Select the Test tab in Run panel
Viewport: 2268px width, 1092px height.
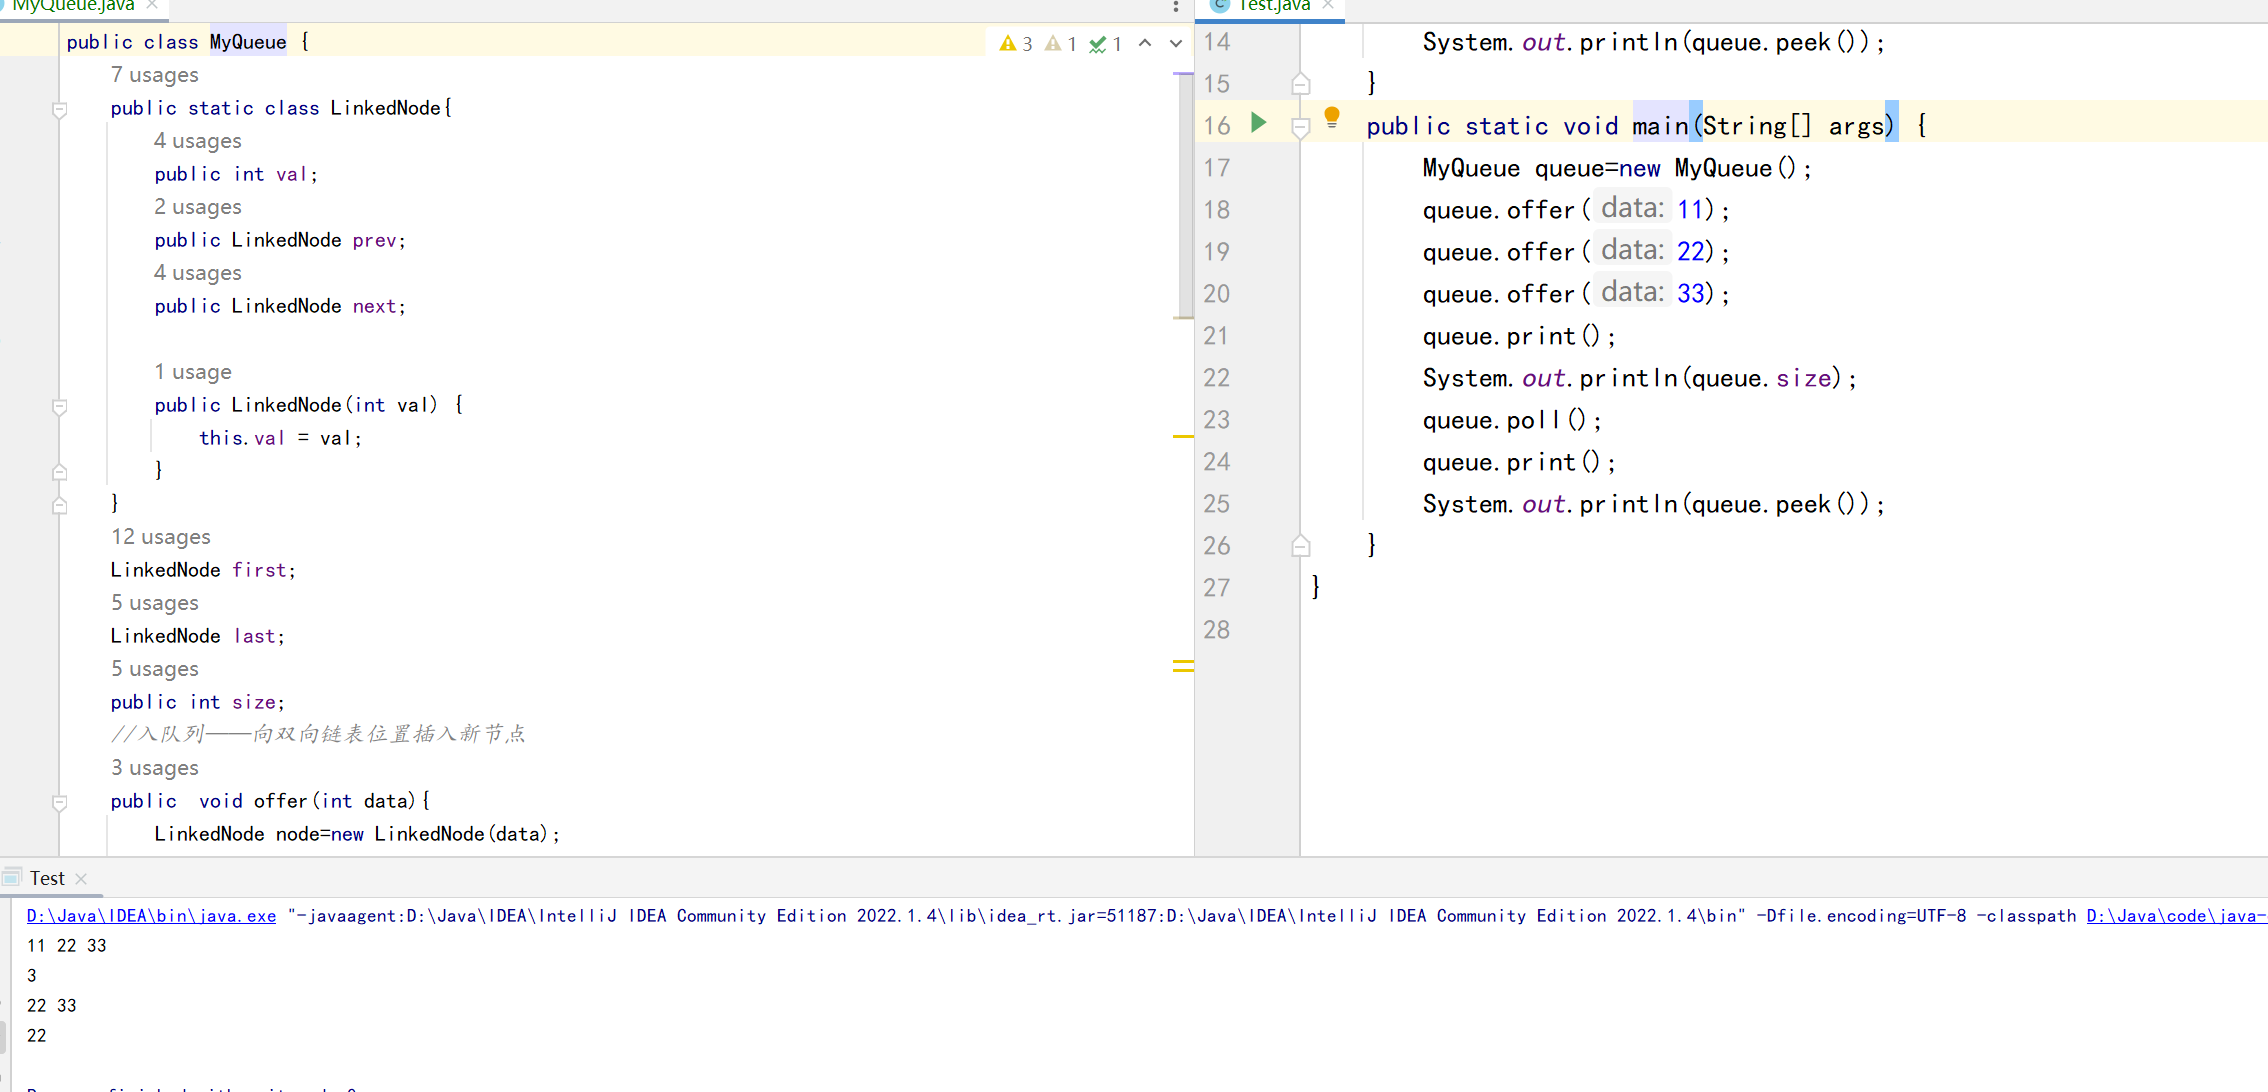coord(46,878)
